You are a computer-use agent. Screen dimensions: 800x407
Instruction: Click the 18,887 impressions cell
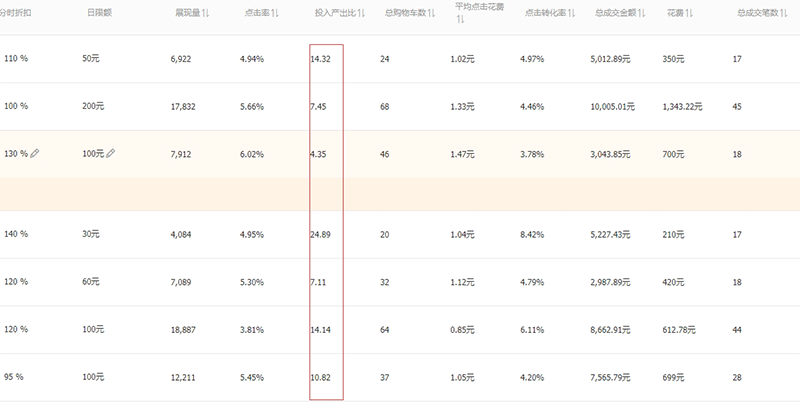(187, 329)
